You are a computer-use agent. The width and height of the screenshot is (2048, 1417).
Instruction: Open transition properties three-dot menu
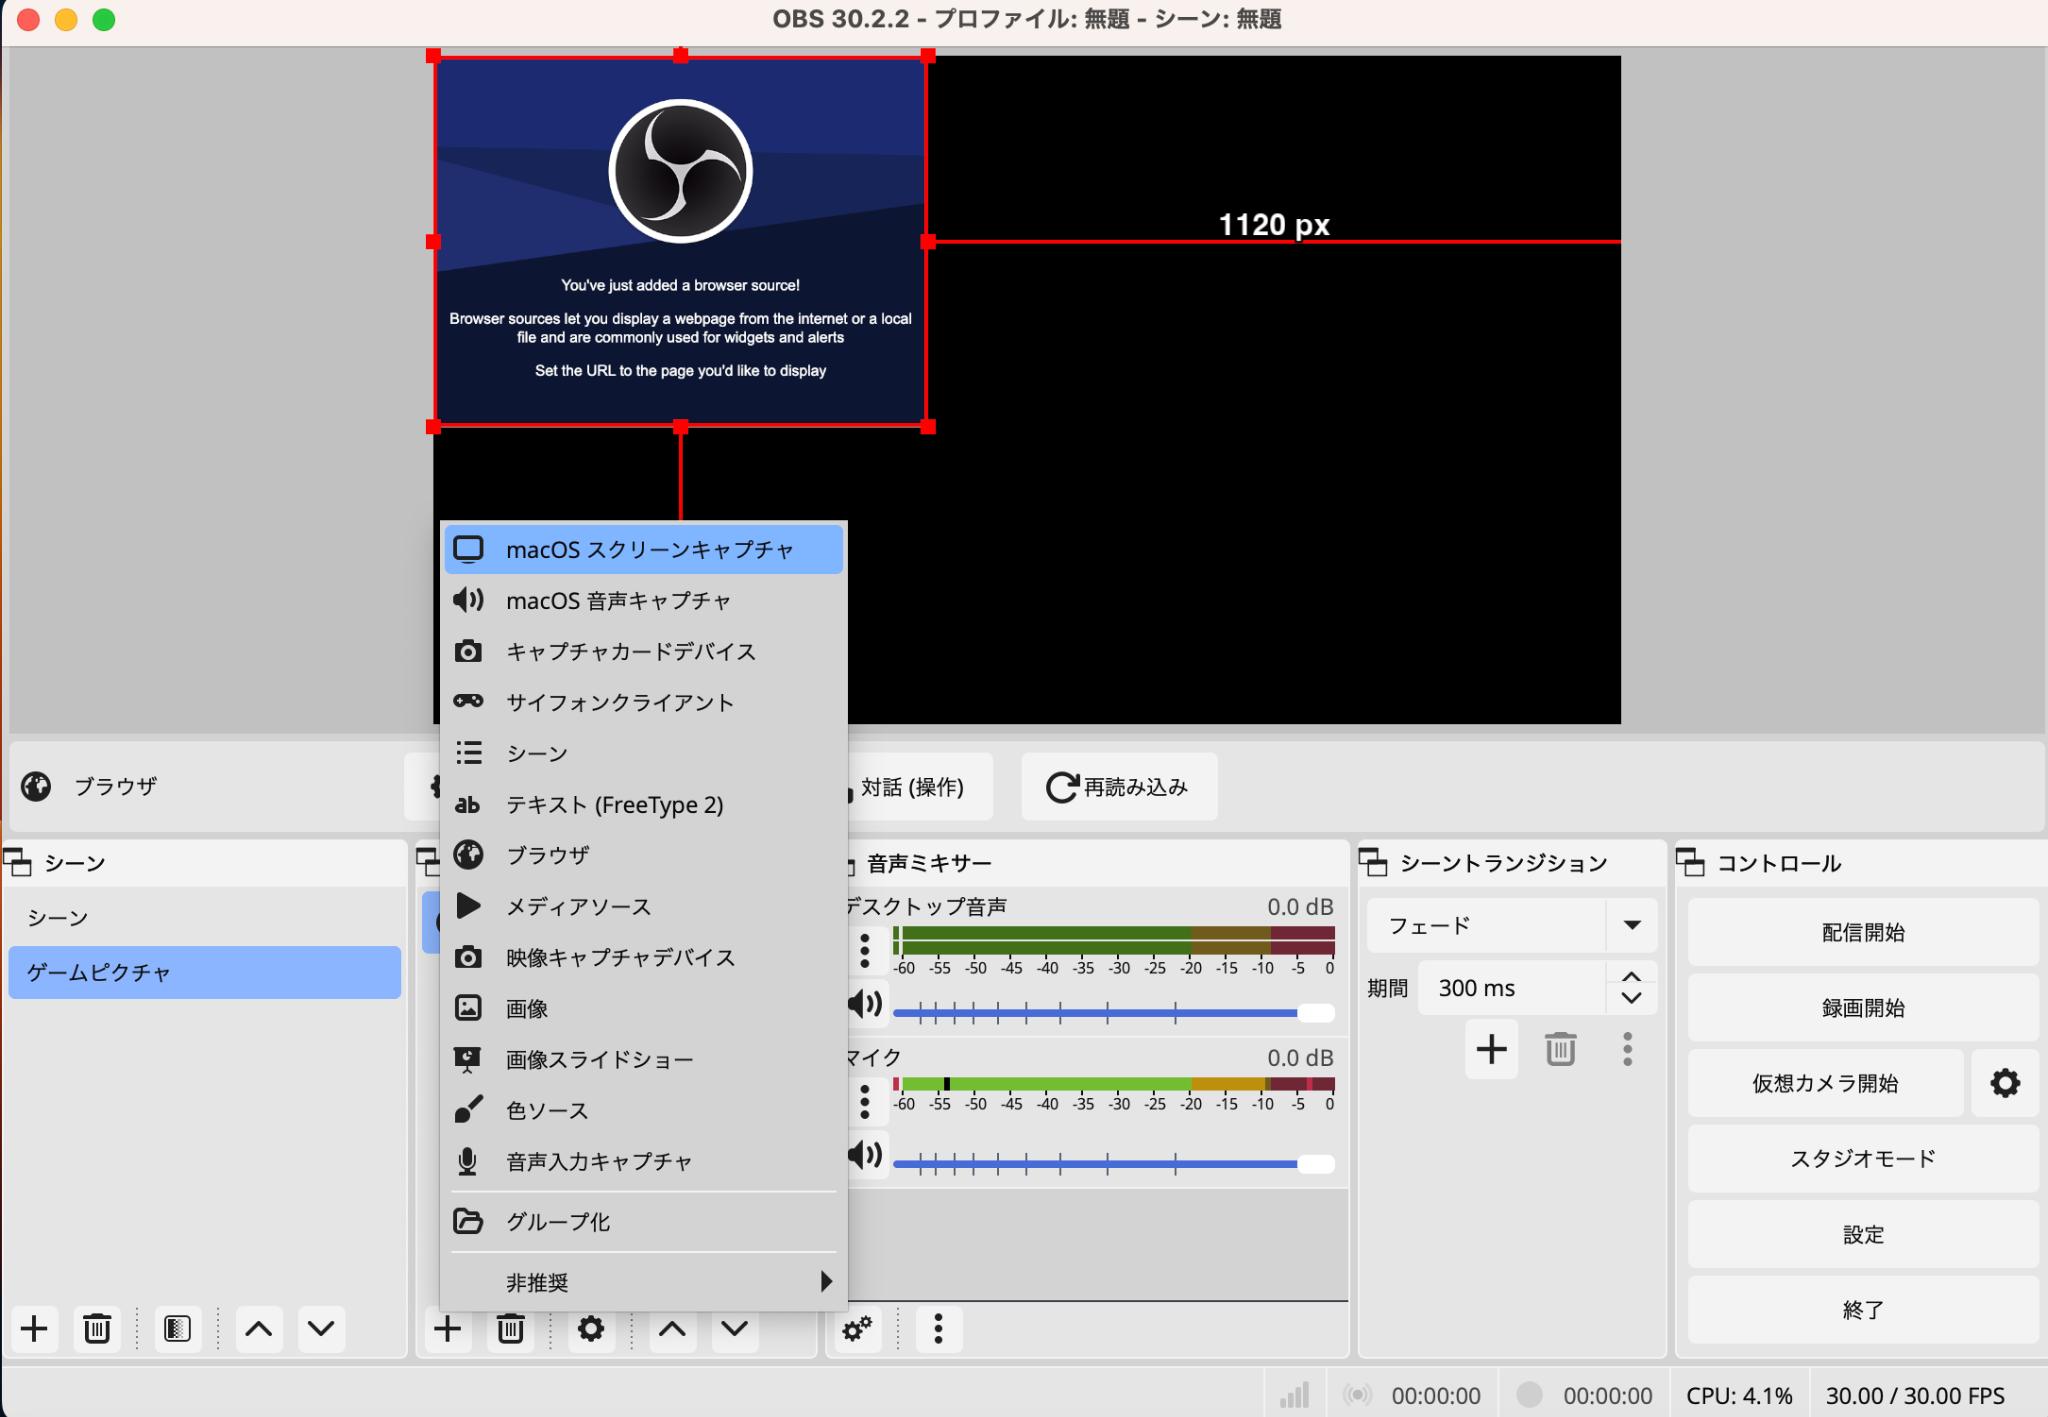(x=1627, y=1049)
